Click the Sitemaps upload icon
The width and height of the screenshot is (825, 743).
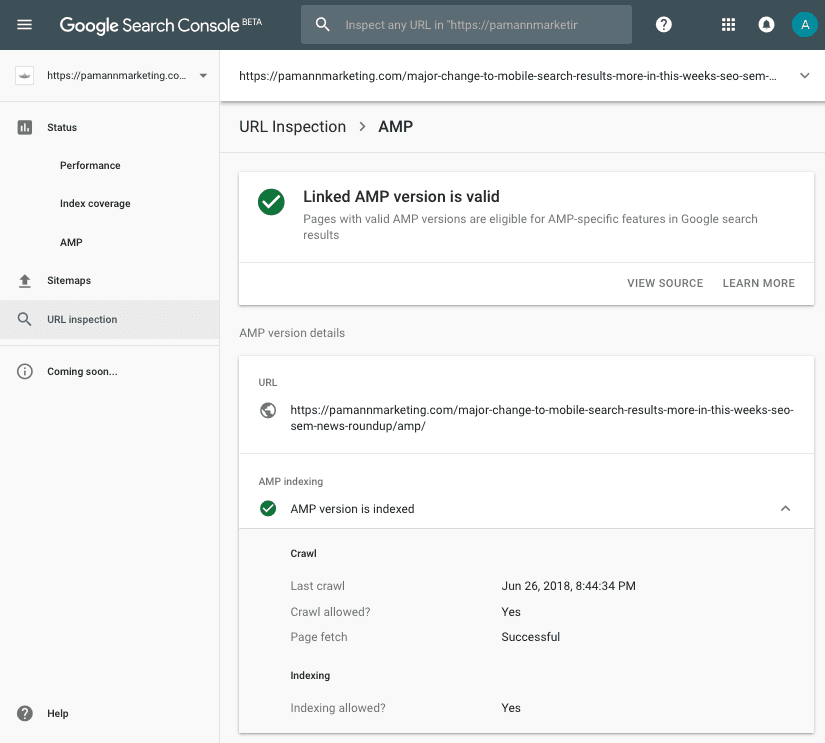[25, 281]
